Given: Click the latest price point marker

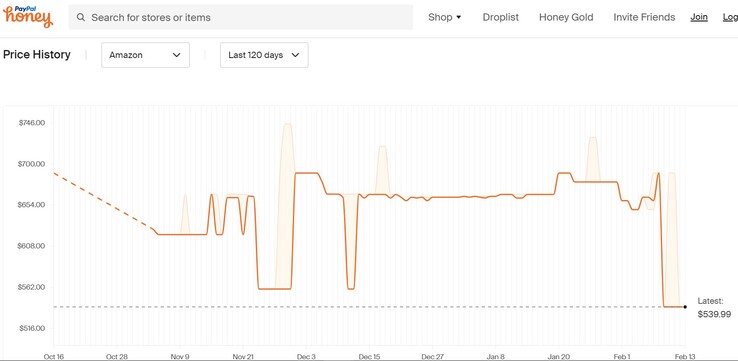Looking at the screenshot, I should 685,307.
